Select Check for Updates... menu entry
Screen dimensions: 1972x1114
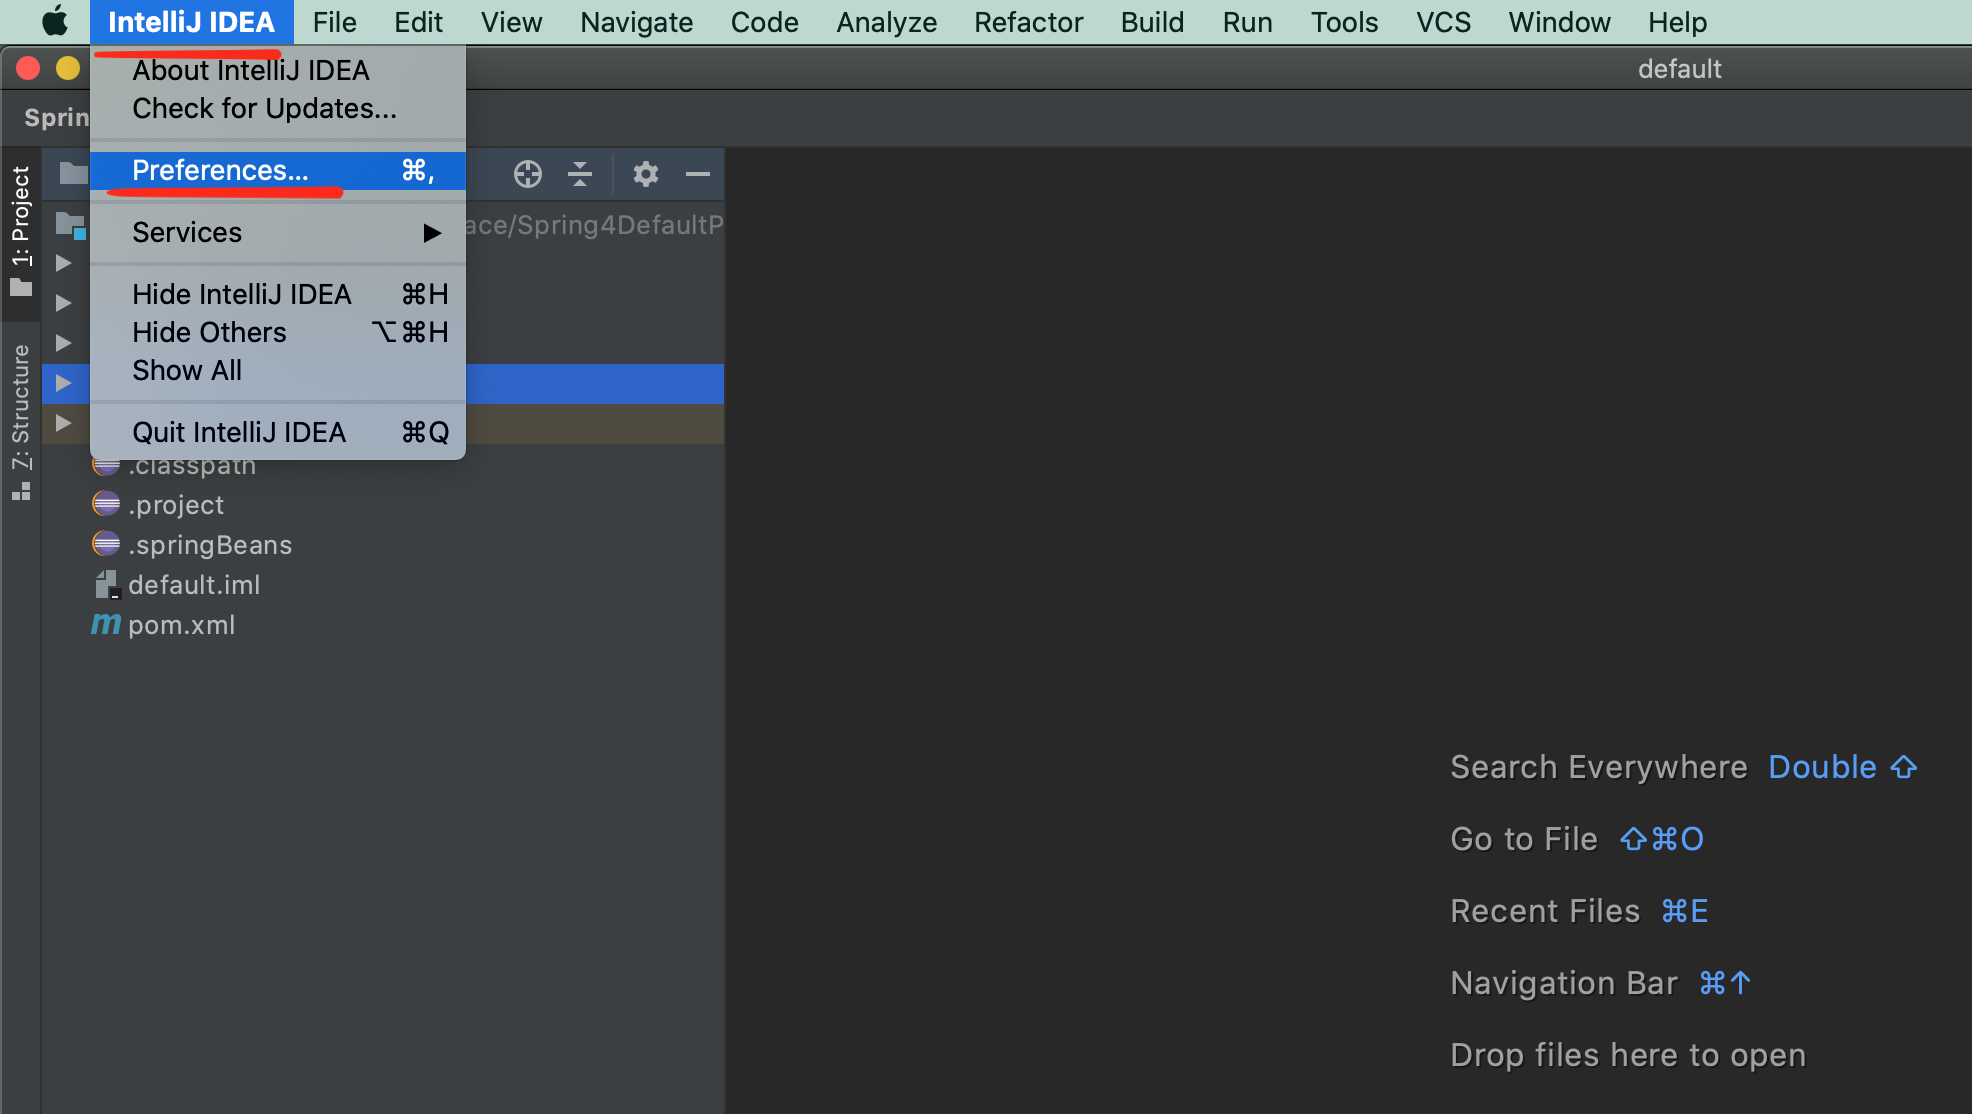(x=264, y=108)
